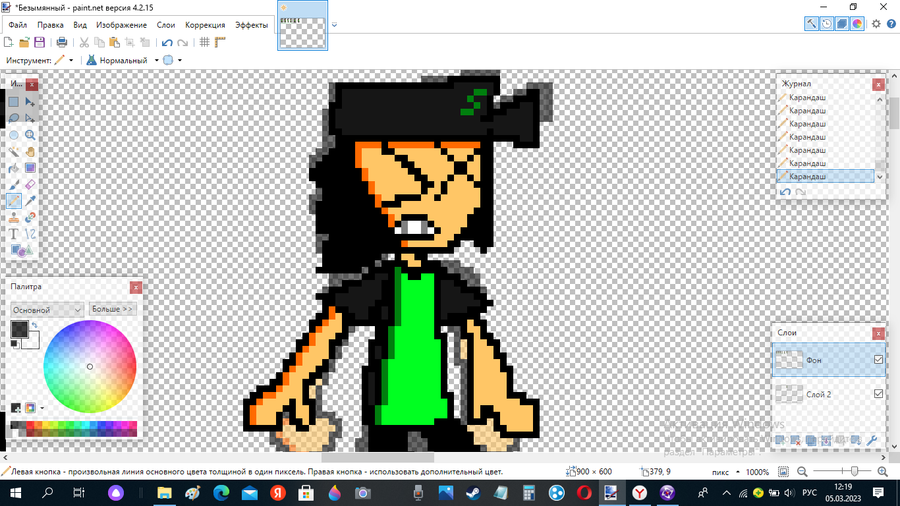Choose the Recolor tool
900x506 pixels.
click(x=30, y=217)
